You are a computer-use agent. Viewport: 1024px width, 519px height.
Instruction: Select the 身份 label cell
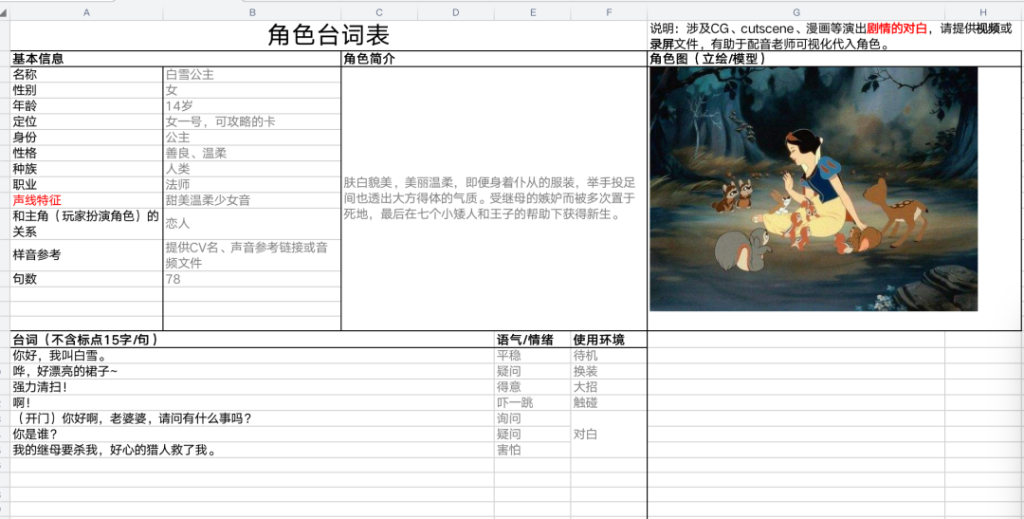click(x=87, y=137)
